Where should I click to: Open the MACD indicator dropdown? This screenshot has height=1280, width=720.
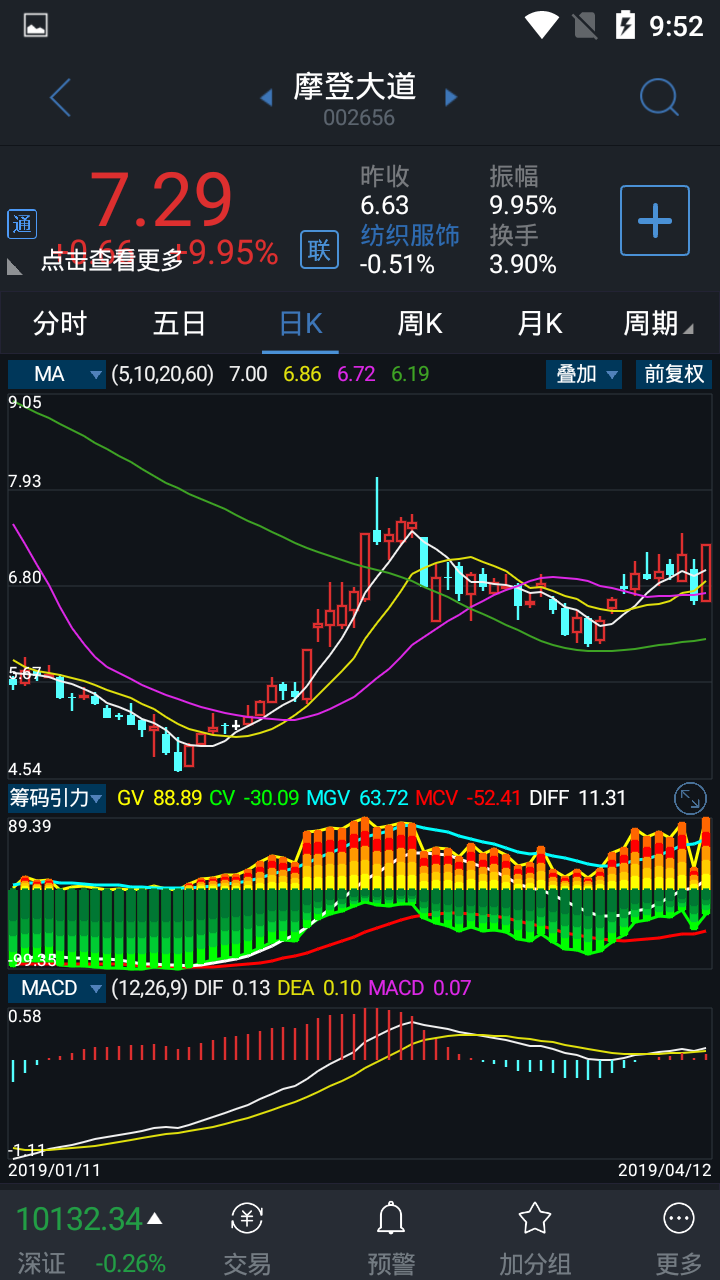pos(57,988)
